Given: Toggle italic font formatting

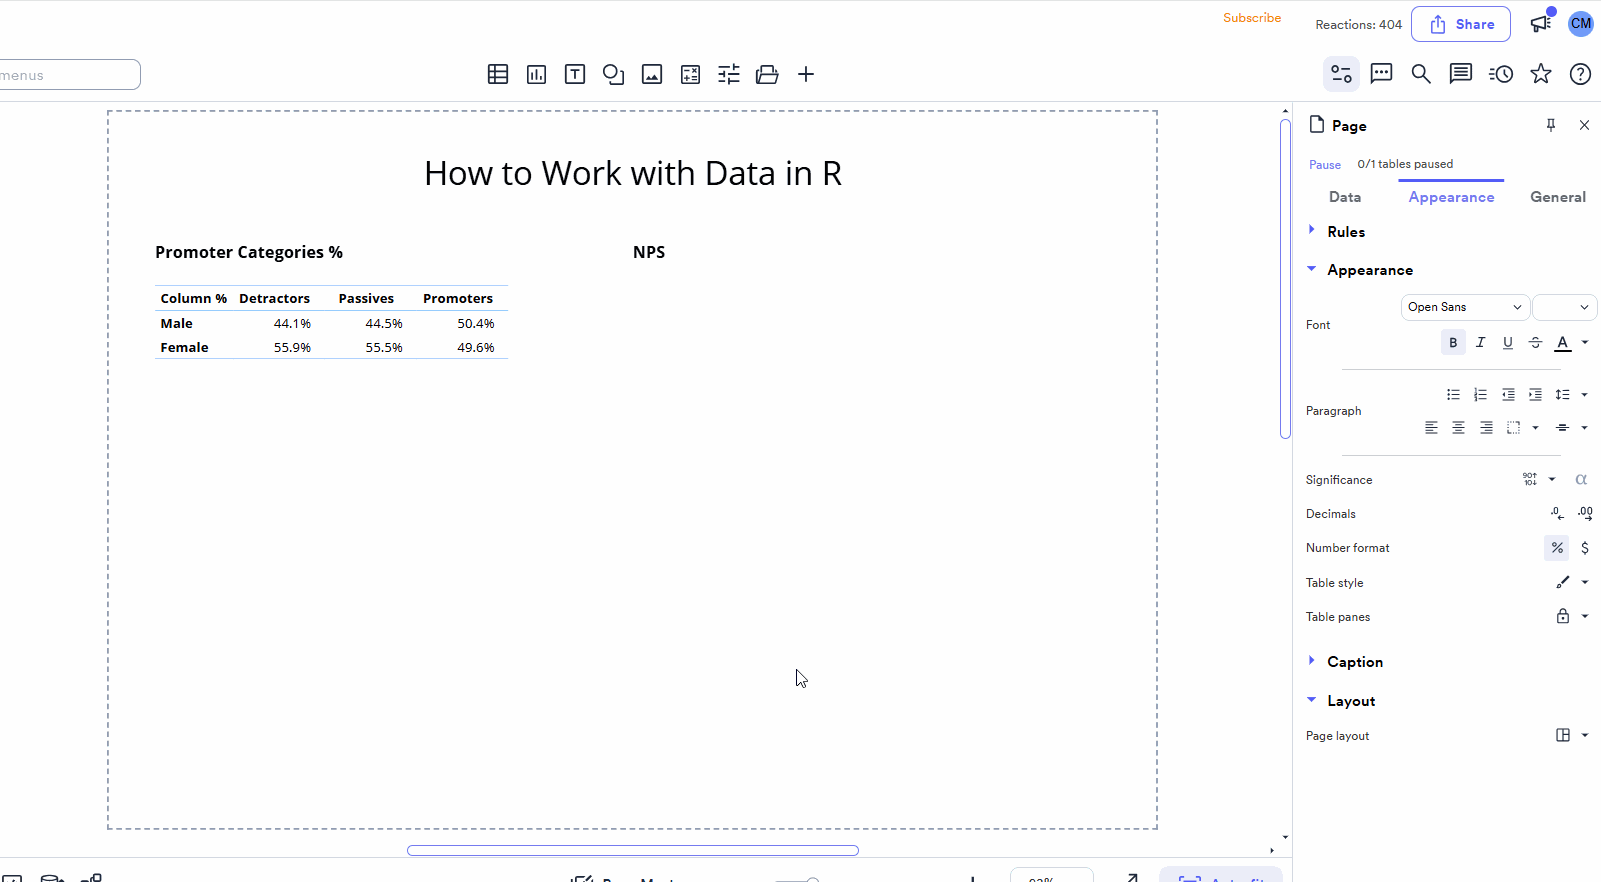Looking at the screenshot, I should coord(1481,343).
